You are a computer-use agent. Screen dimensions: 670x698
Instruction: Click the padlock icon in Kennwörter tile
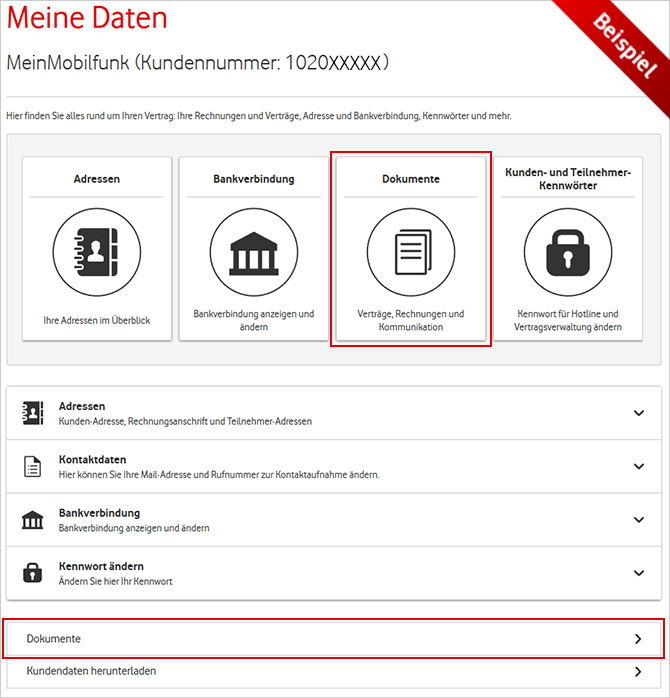[567, 252]
